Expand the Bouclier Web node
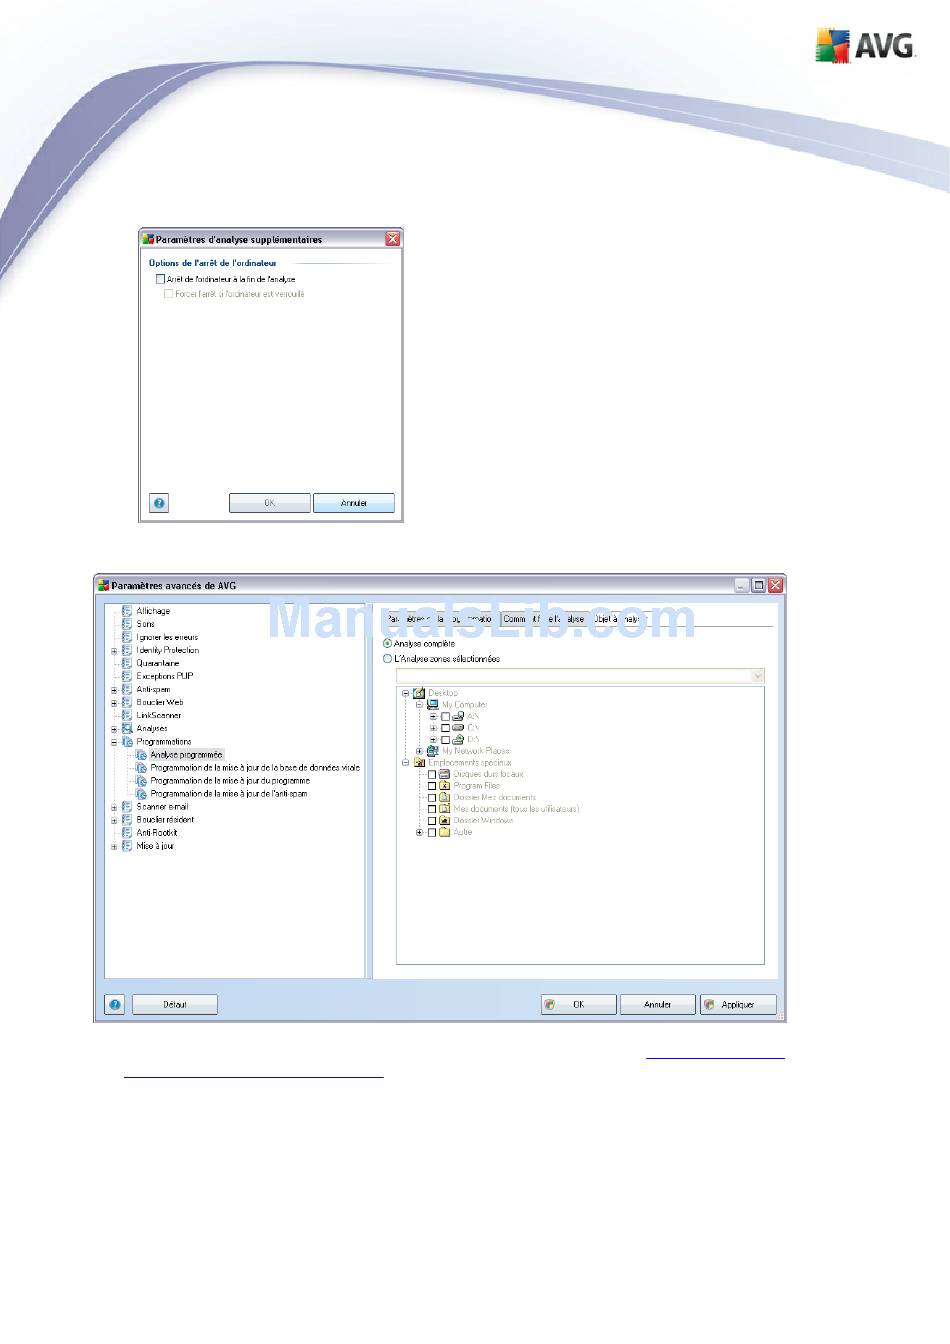Screen dimensions: 950x1344 coord(114,703)
